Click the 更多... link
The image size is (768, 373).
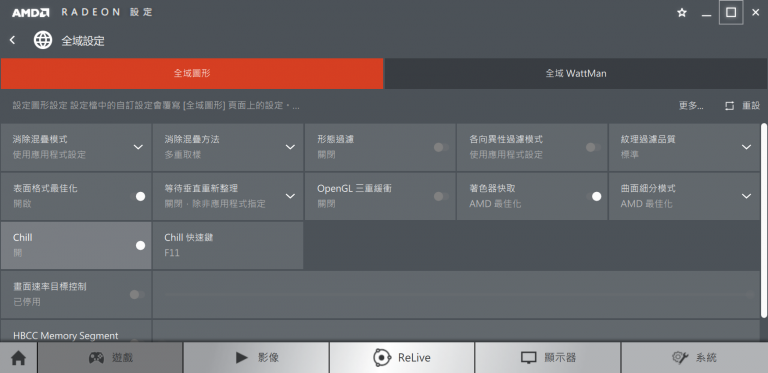691,106
